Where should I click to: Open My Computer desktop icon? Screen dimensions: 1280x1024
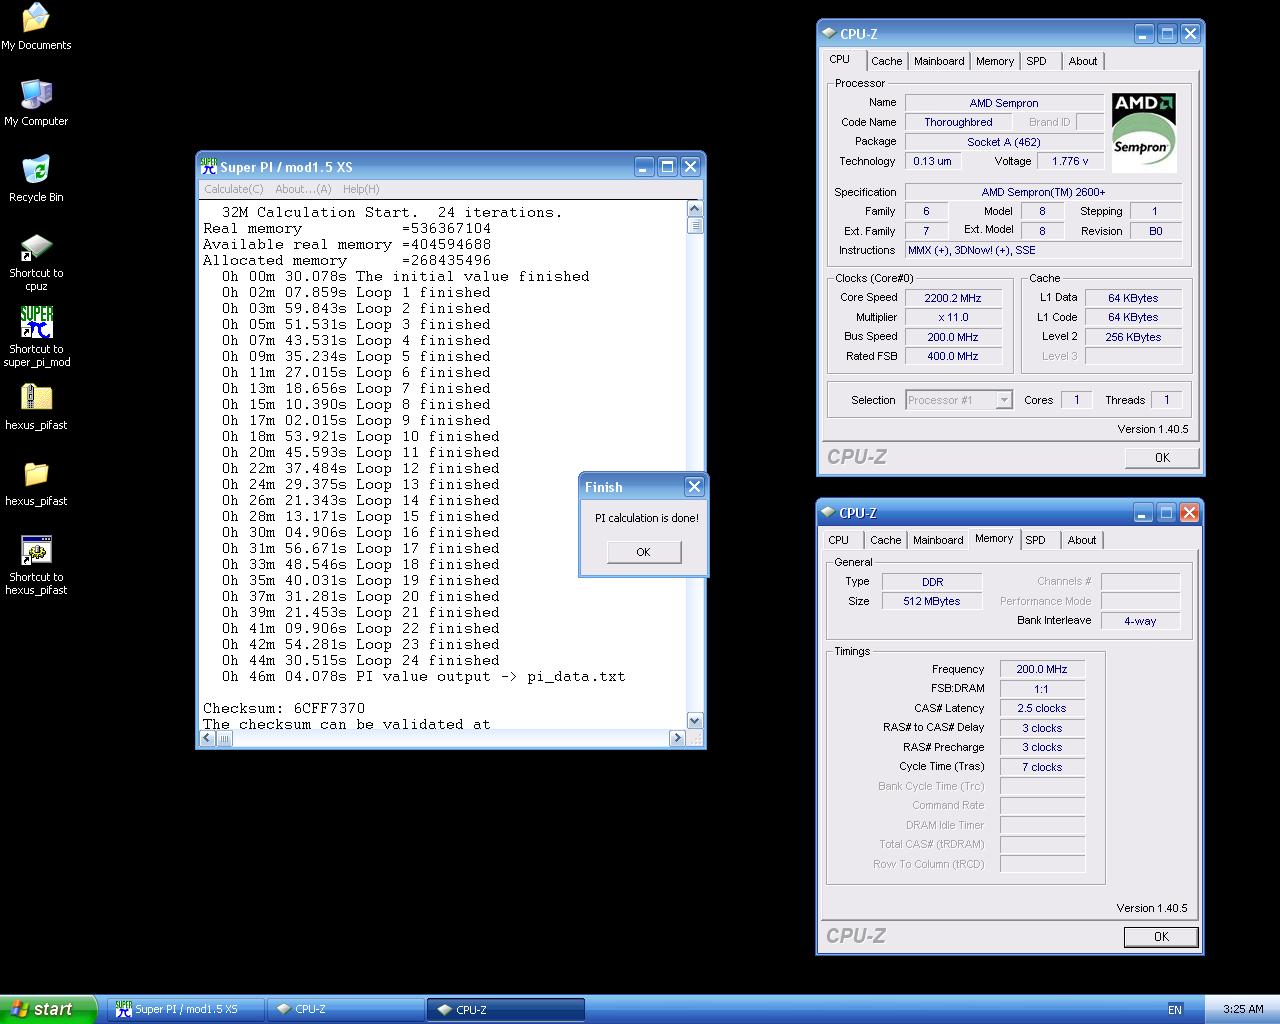tap(36, 103)
